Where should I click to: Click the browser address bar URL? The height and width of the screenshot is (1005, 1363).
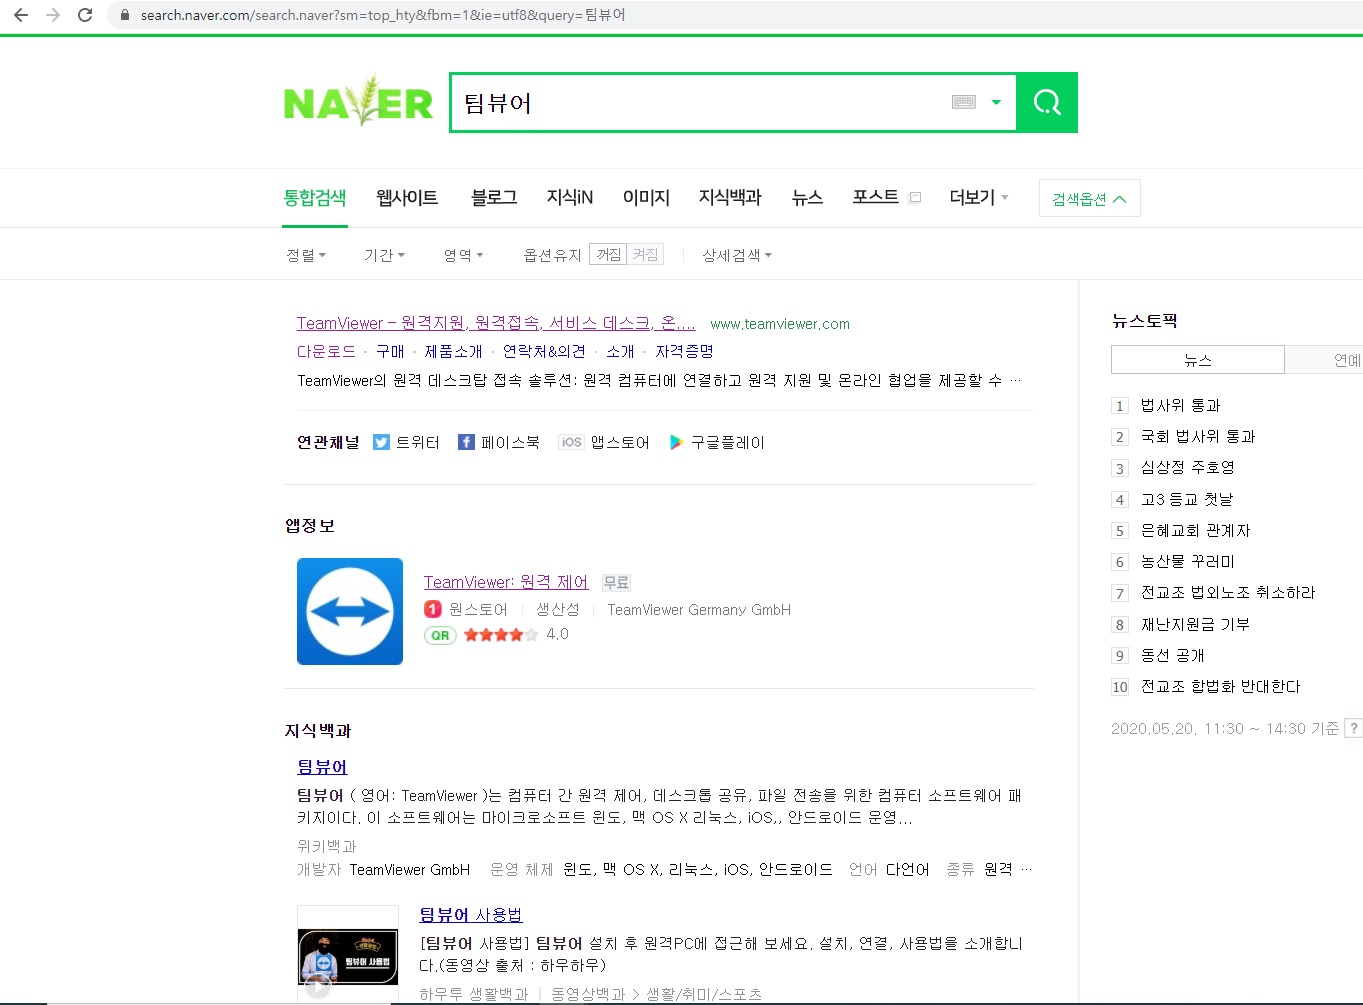click(x=383, y=15)
